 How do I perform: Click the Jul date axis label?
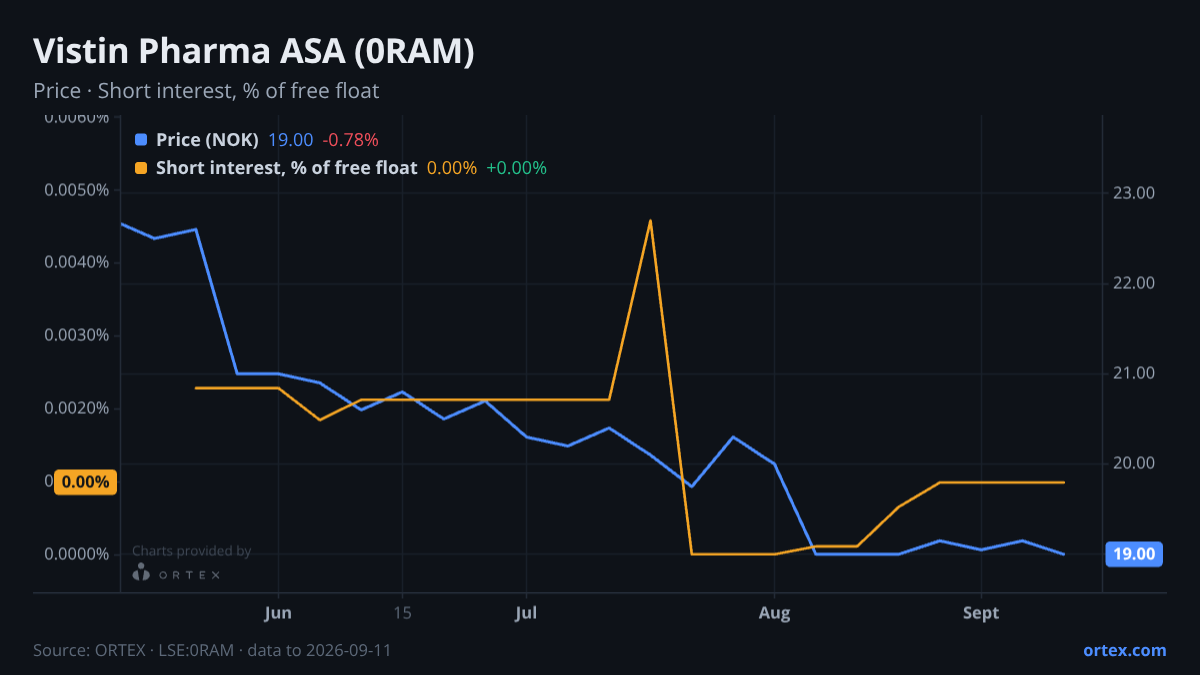pyautogui.click(x=526, y=613)
